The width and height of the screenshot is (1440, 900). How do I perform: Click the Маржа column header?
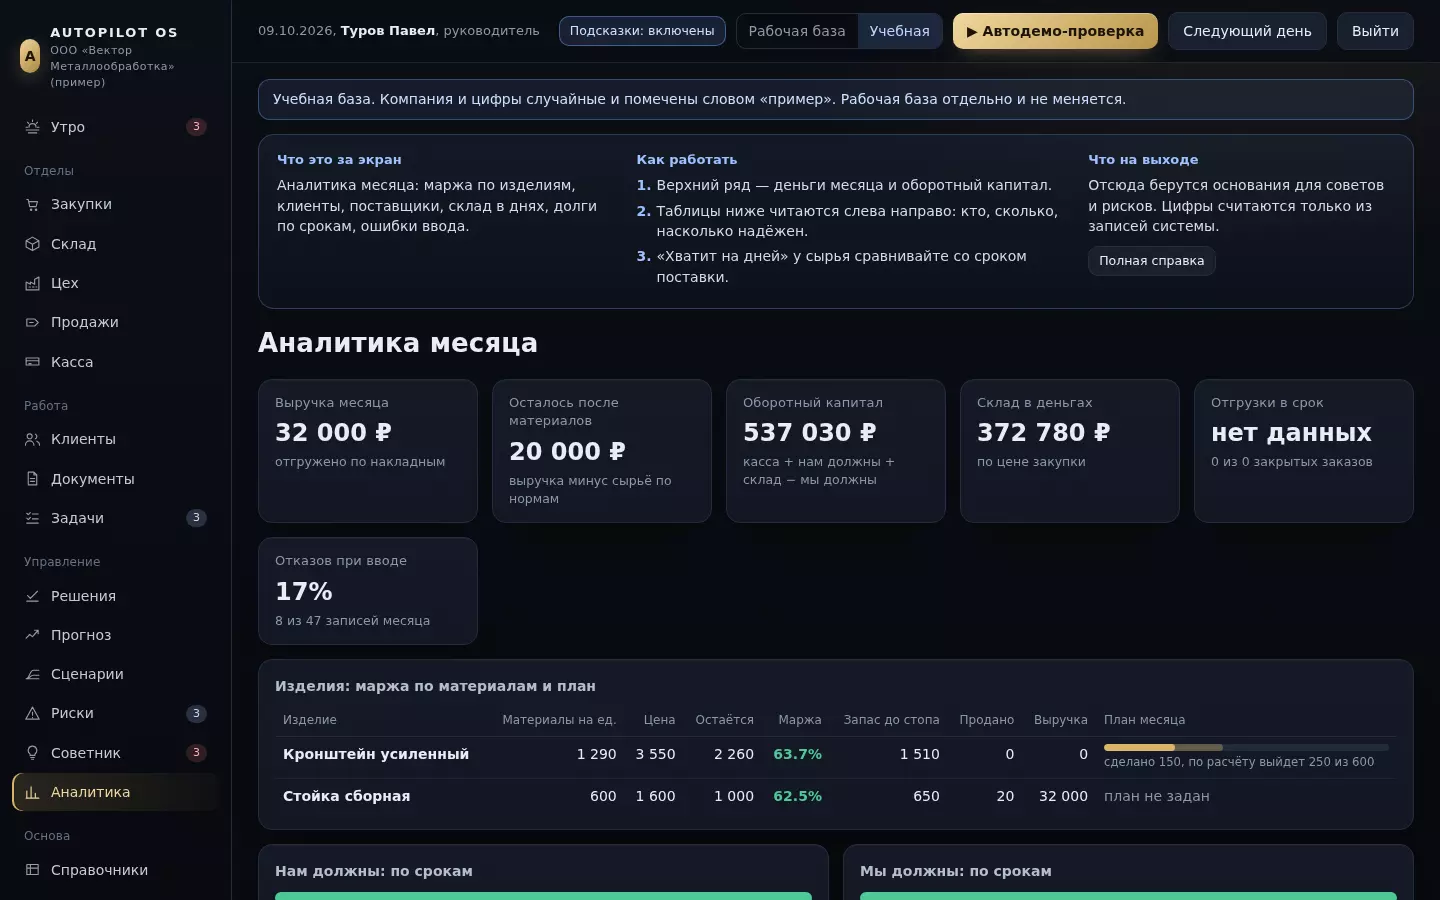800,720
